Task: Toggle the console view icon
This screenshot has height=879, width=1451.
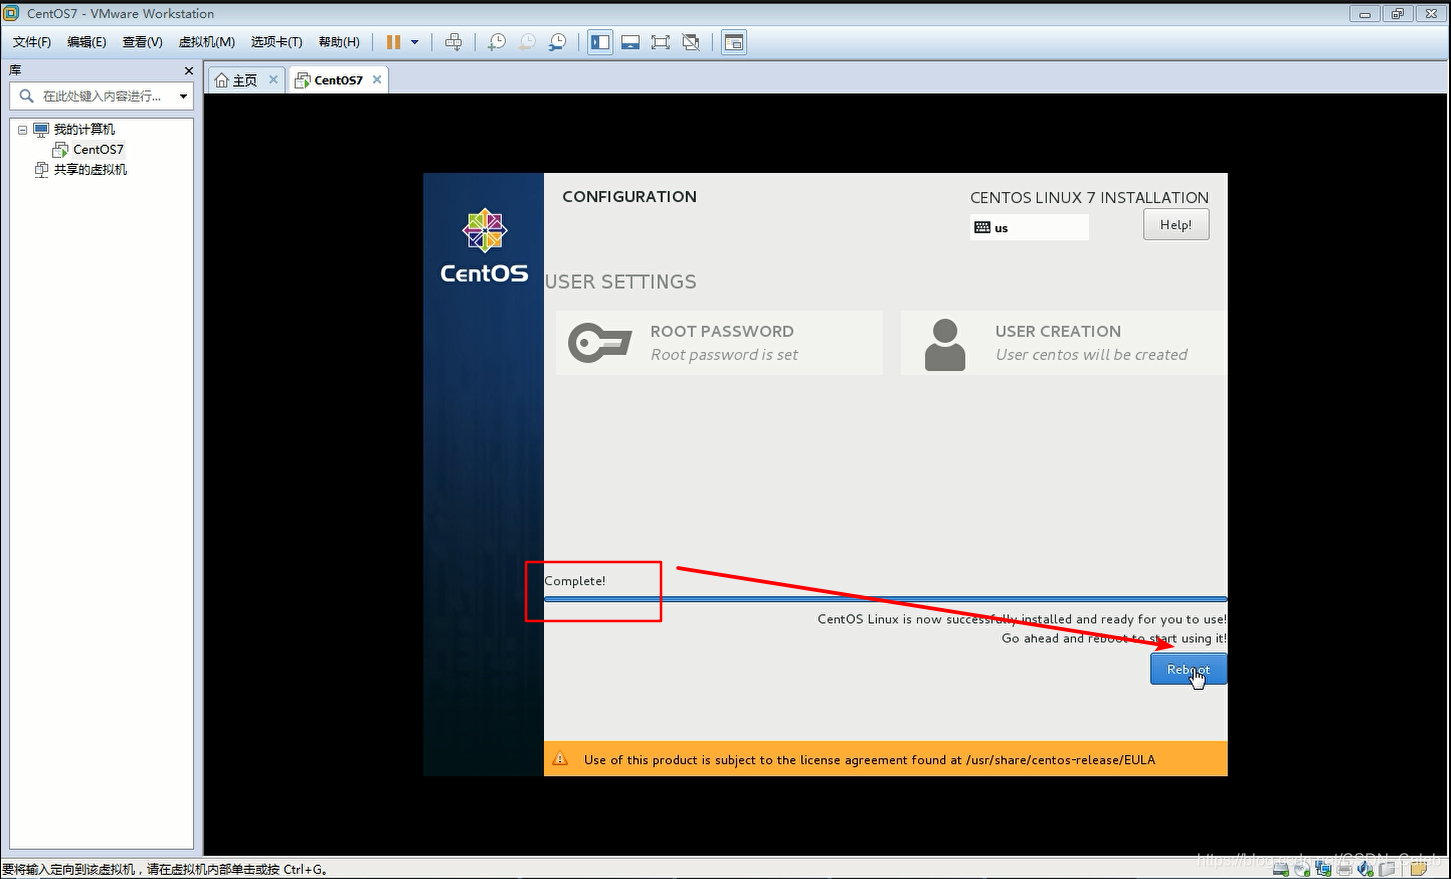Action: 734,42
